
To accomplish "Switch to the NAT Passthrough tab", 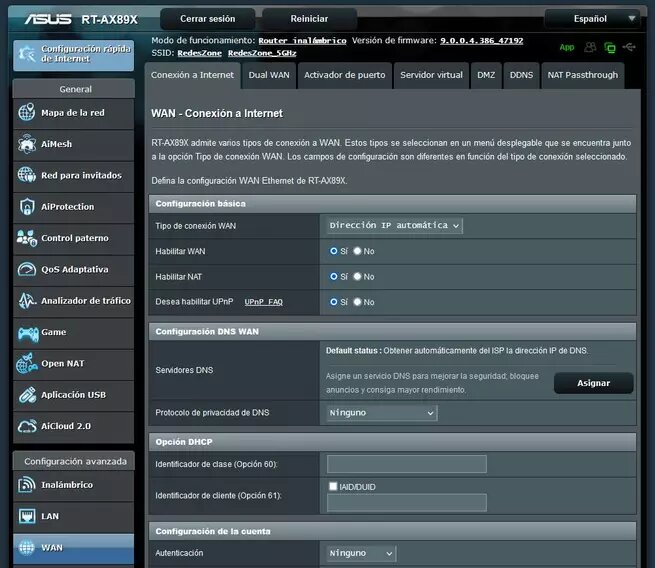I will (582, 75).
